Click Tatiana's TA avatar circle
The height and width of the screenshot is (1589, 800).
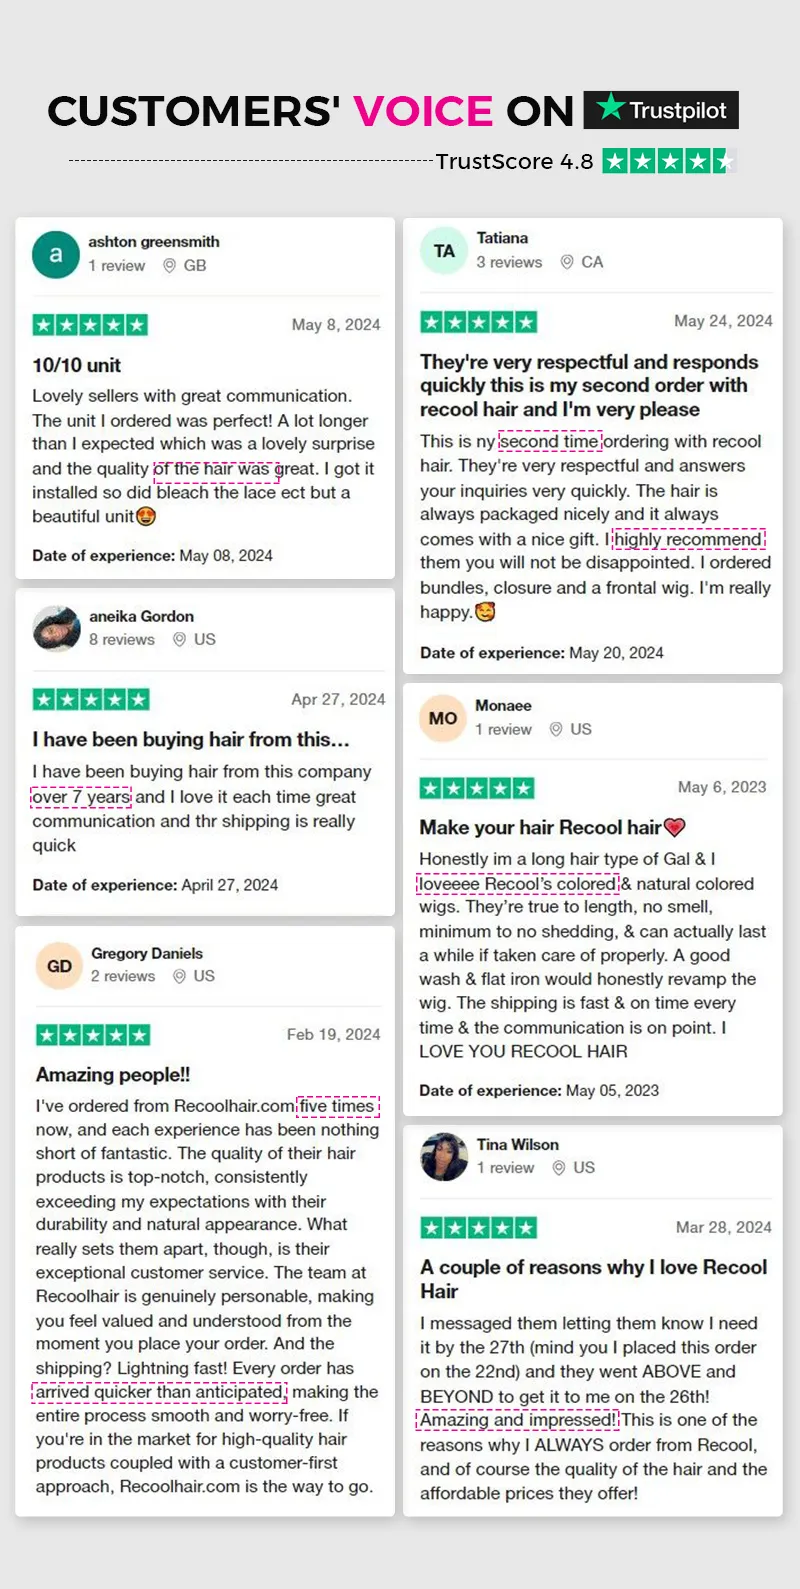tap(444, 251)
